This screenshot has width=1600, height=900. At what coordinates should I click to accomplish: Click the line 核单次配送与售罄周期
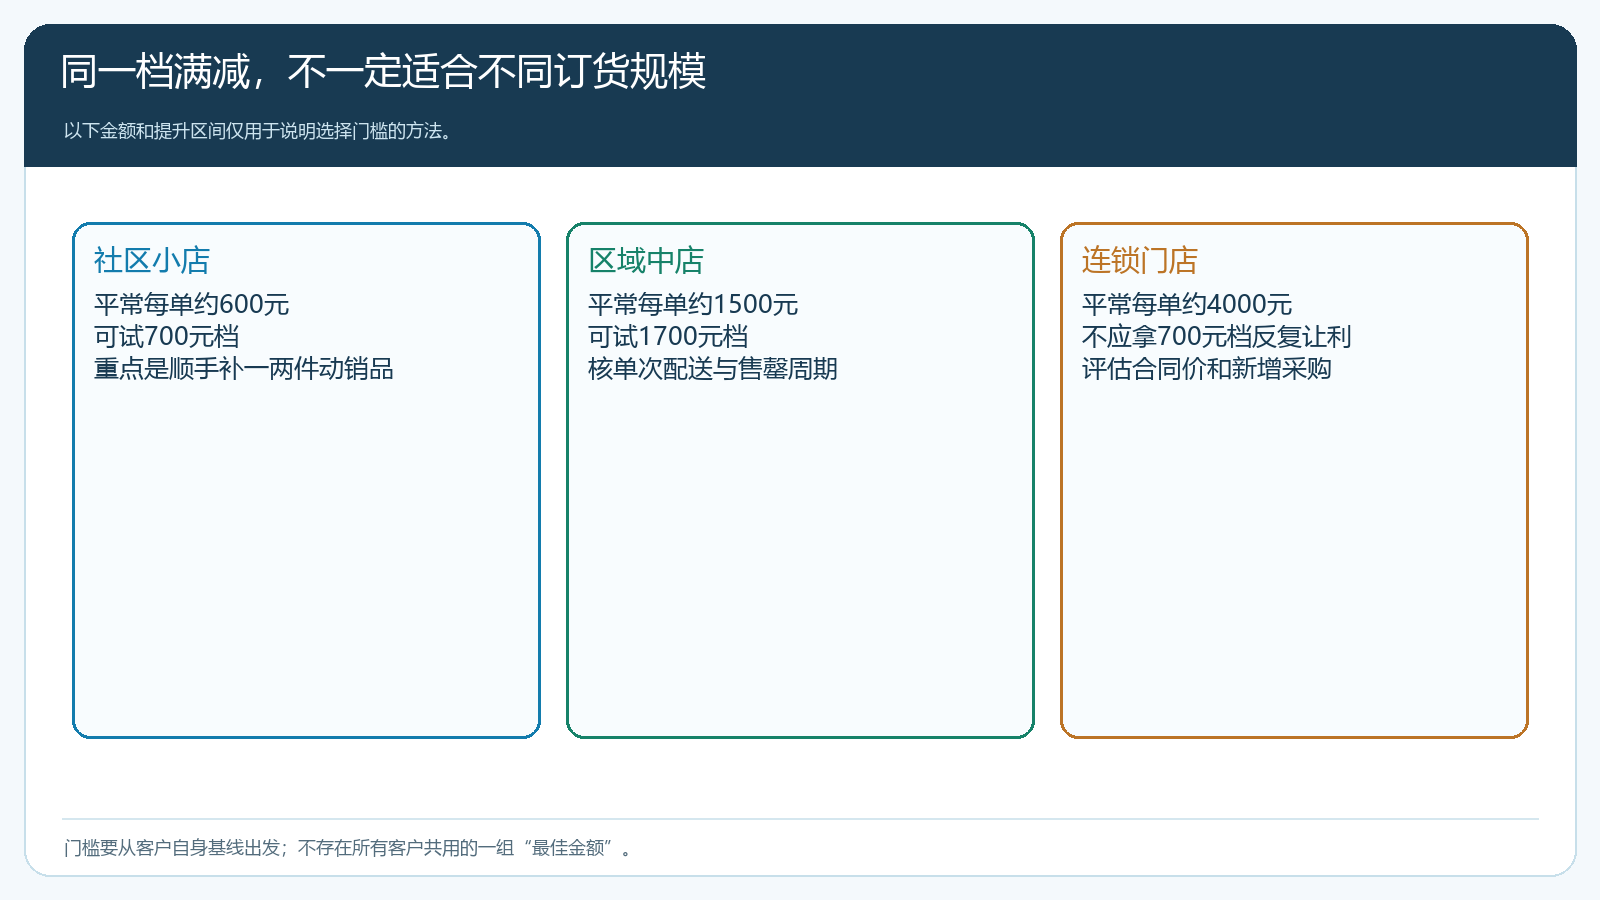712,369
